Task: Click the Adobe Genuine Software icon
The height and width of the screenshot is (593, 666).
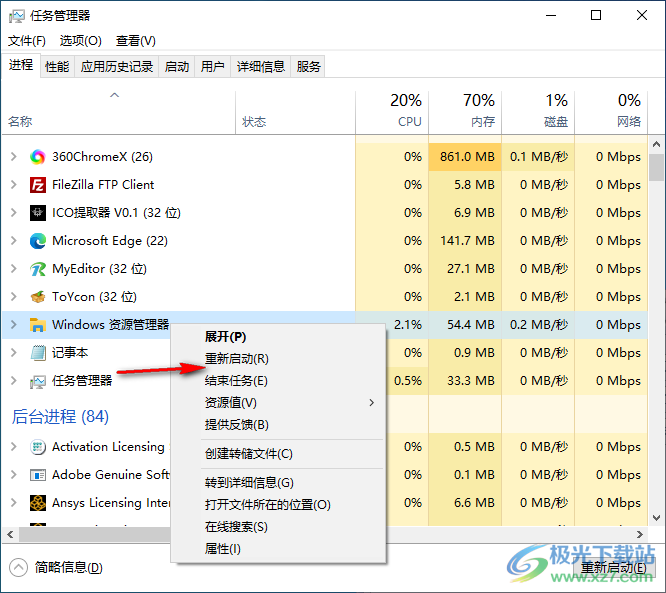Action: coord(38,475)
